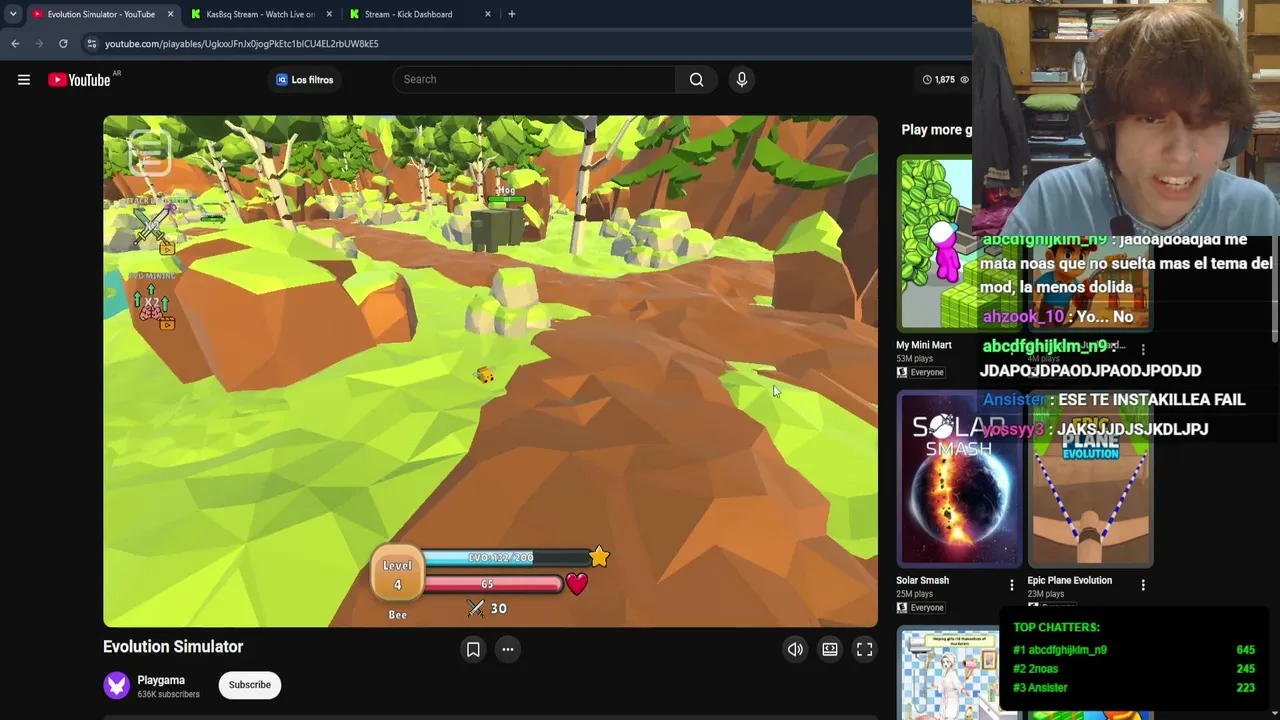Open the My Mini Mart thumbnail
The height and width of the screenshot is (720, 1280).
[934, 243]
